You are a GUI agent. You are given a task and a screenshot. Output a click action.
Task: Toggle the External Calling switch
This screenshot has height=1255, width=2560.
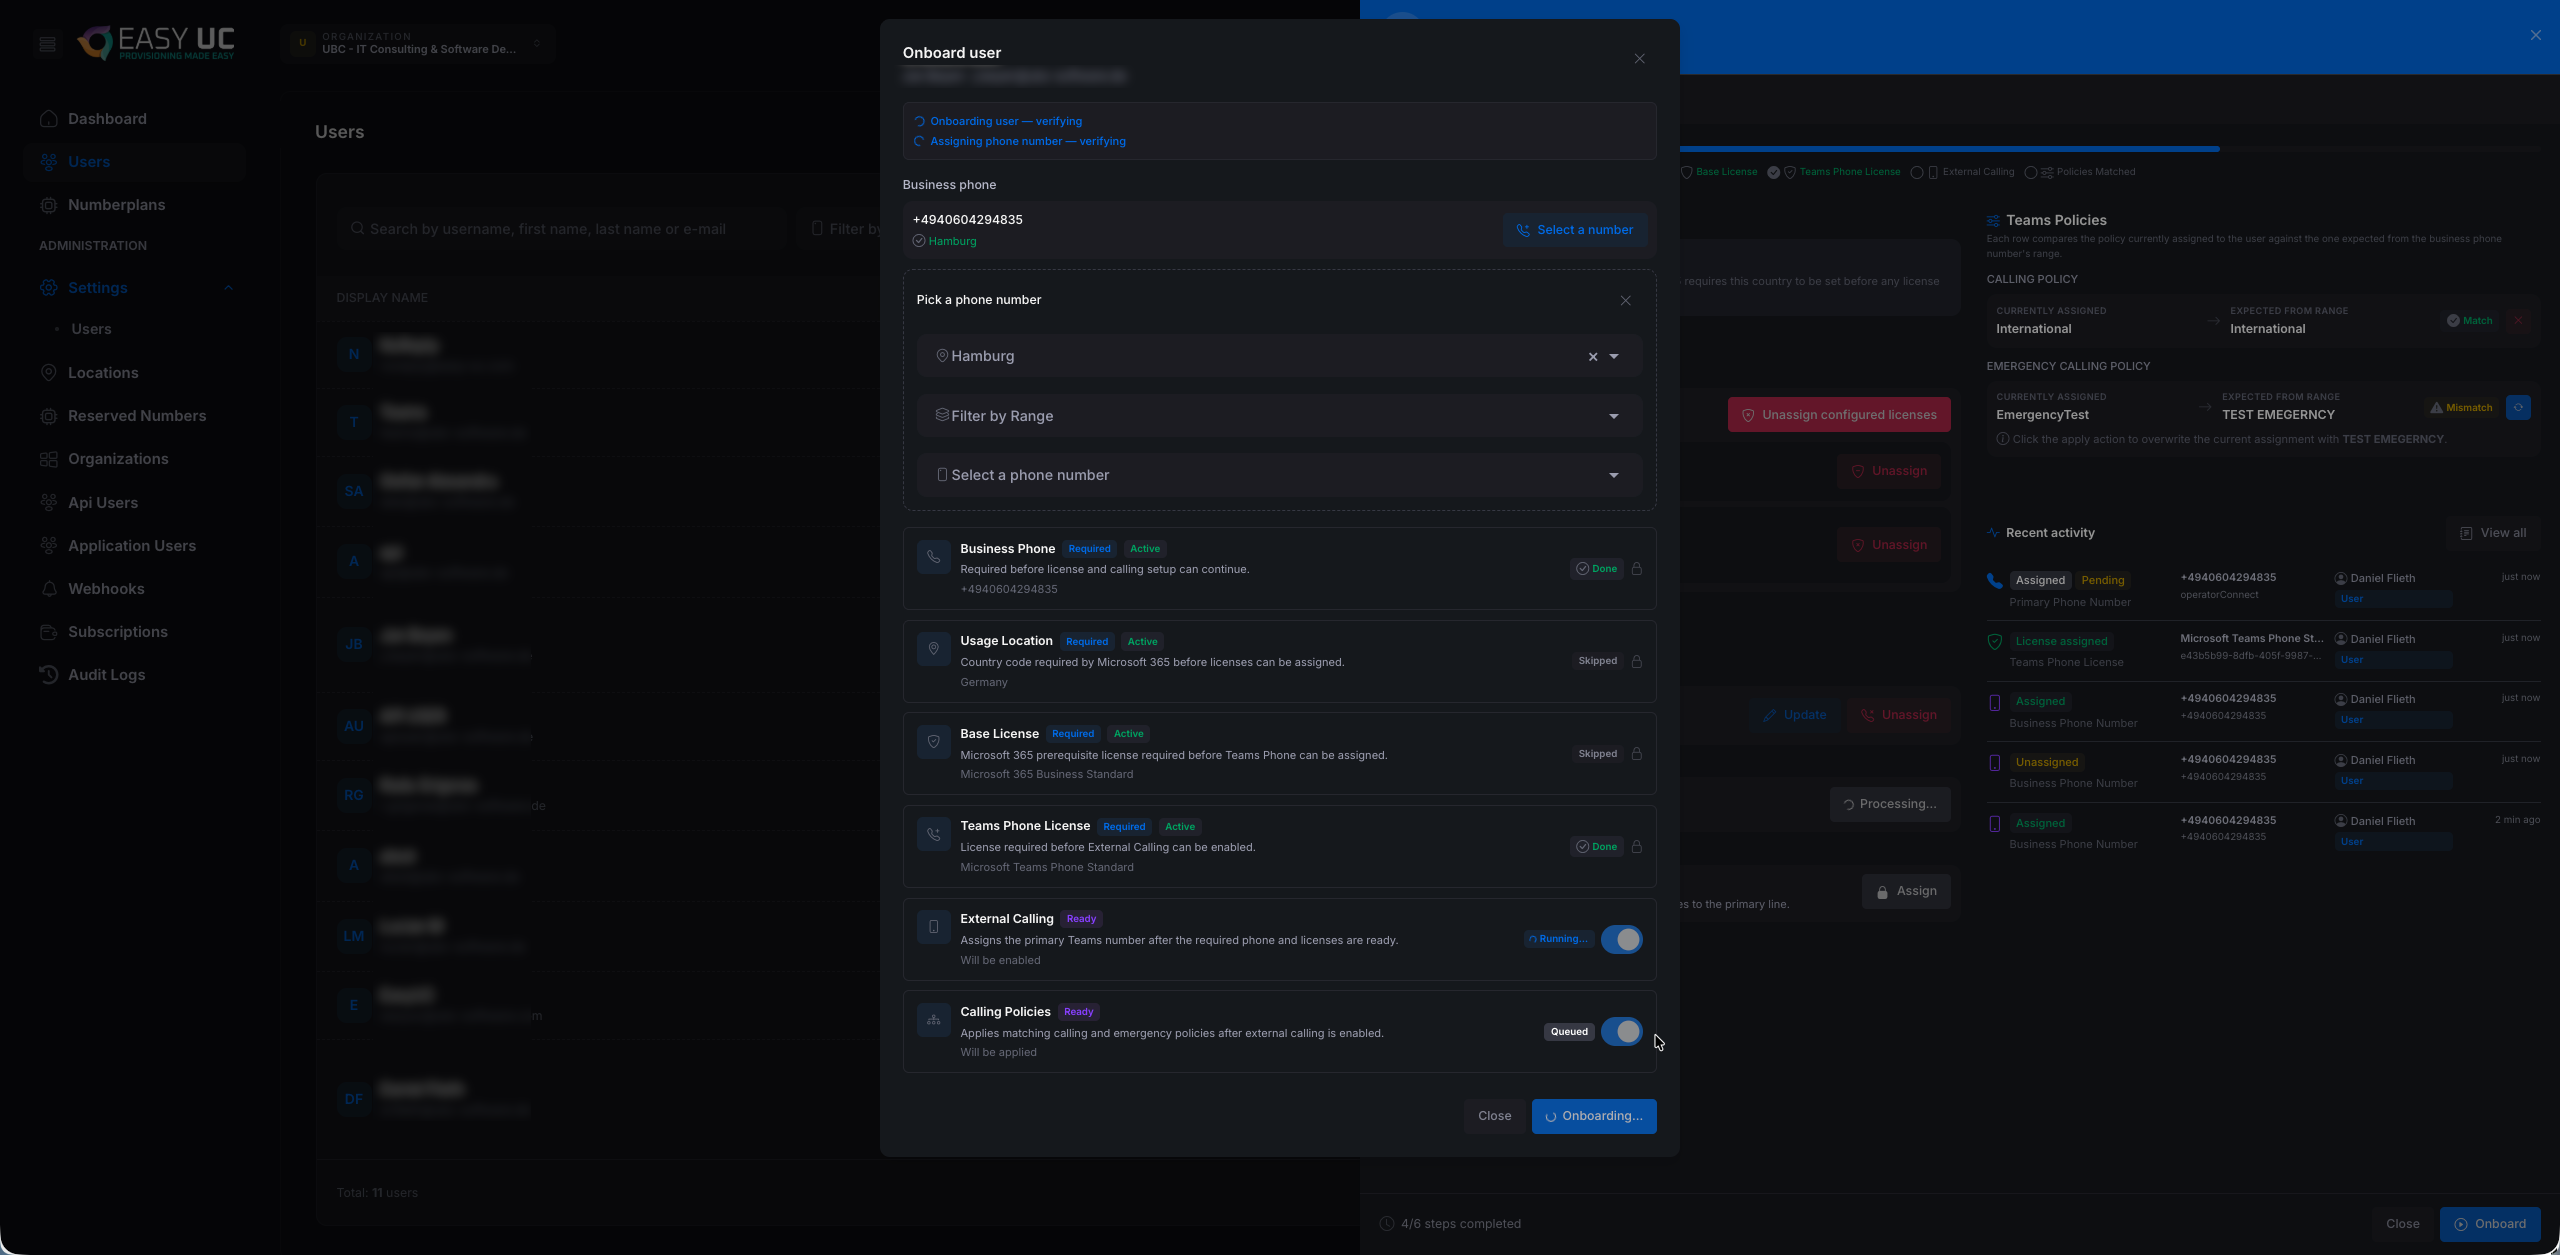(1621, 940)
